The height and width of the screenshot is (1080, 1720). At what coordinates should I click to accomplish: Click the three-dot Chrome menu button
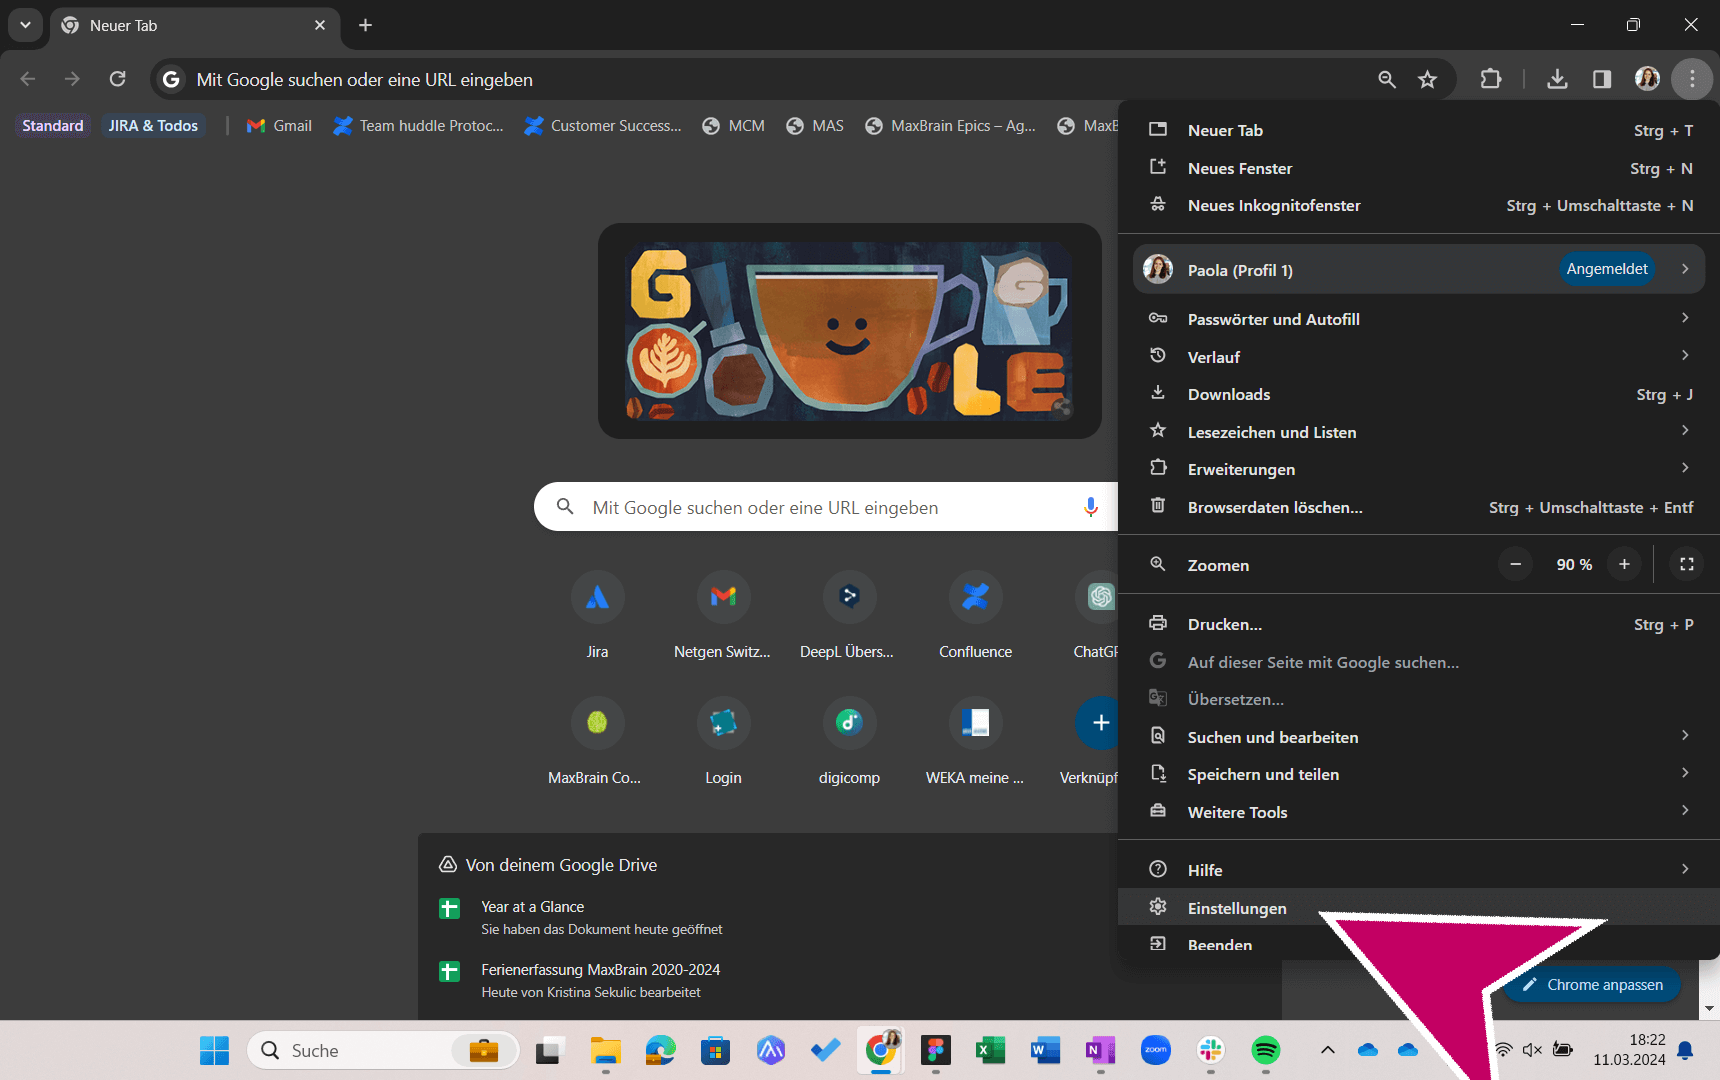click(1692, 79)
